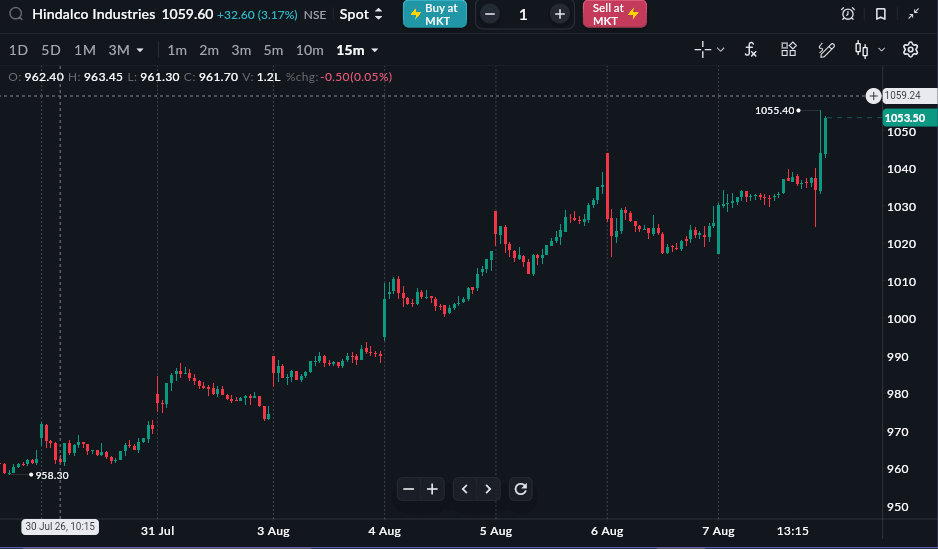Switch to the 1m interval
Image resolution: width=938 pixels, height=549 pixels.
(177, 50)
